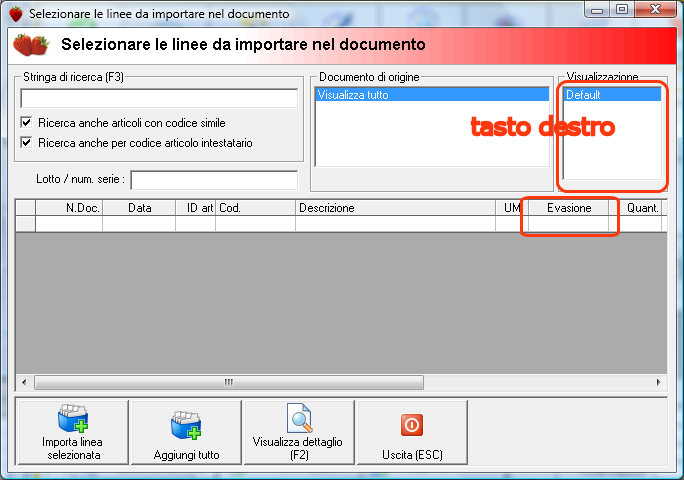Image resolution: width=684 pixels, height=480 pixels.
Task: Focus the Lotto / num. serie field
Action: tap(214, 180)
